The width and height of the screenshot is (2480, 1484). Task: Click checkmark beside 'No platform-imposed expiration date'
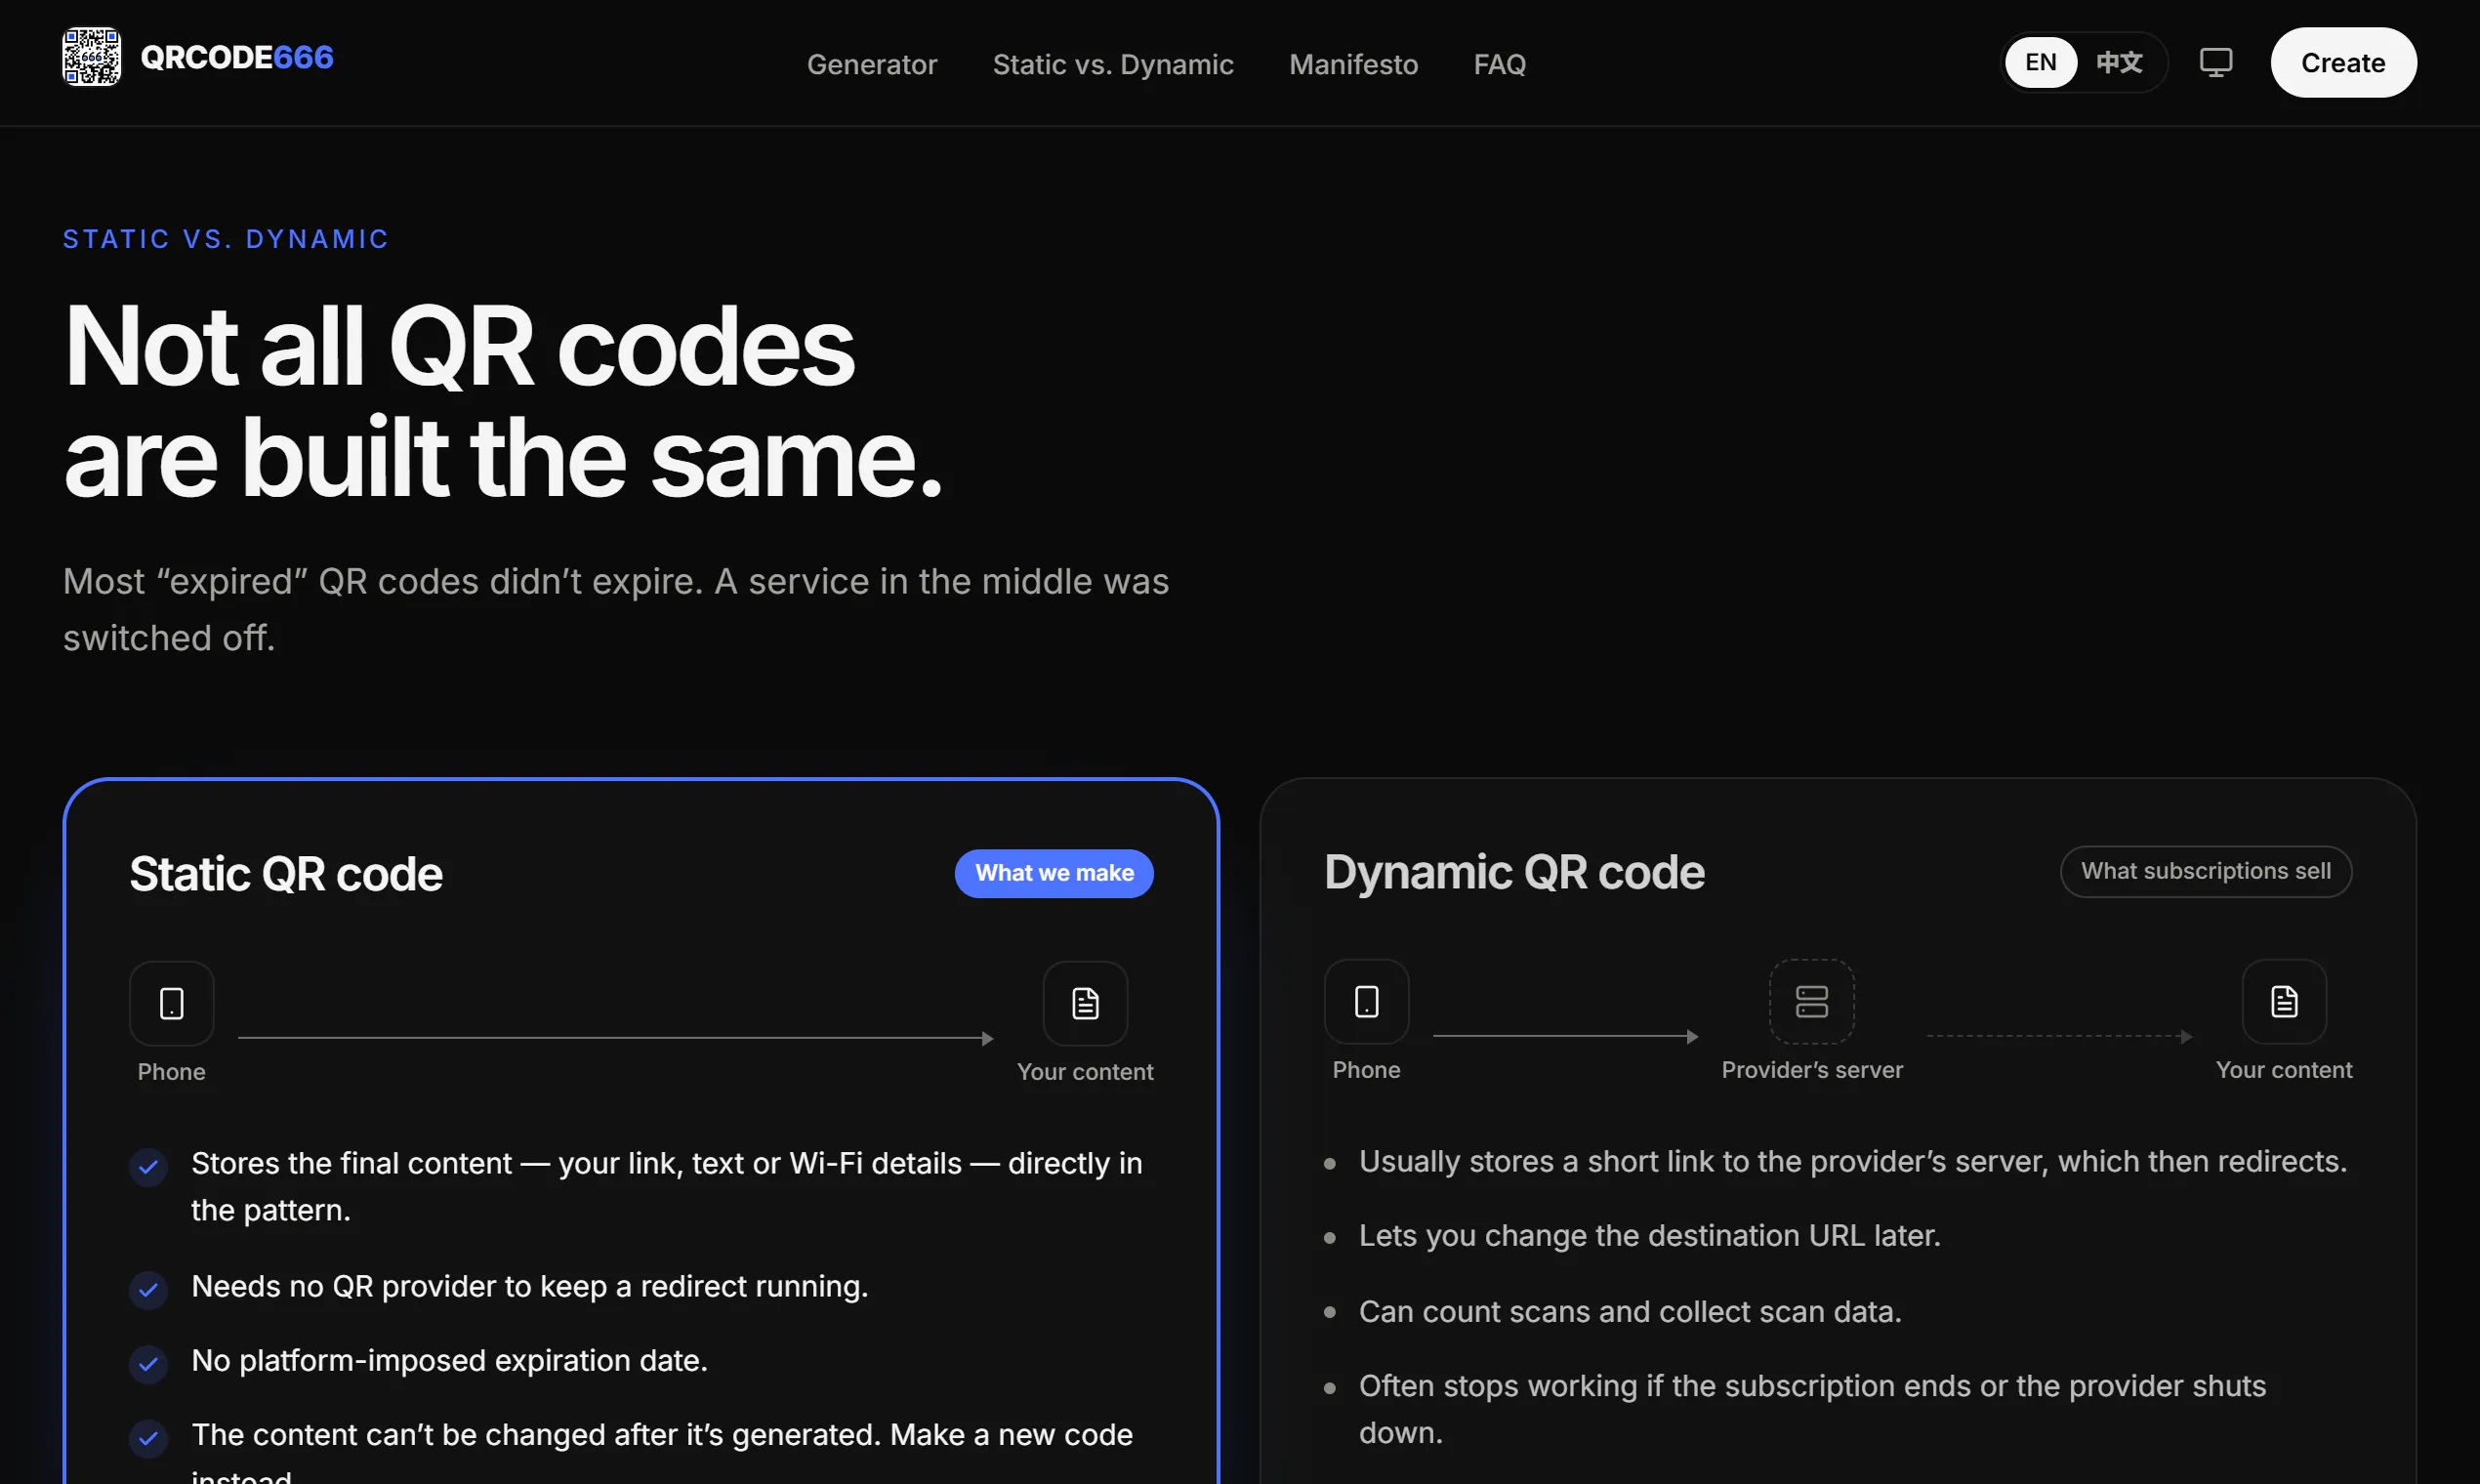[x=148, y=1364]
